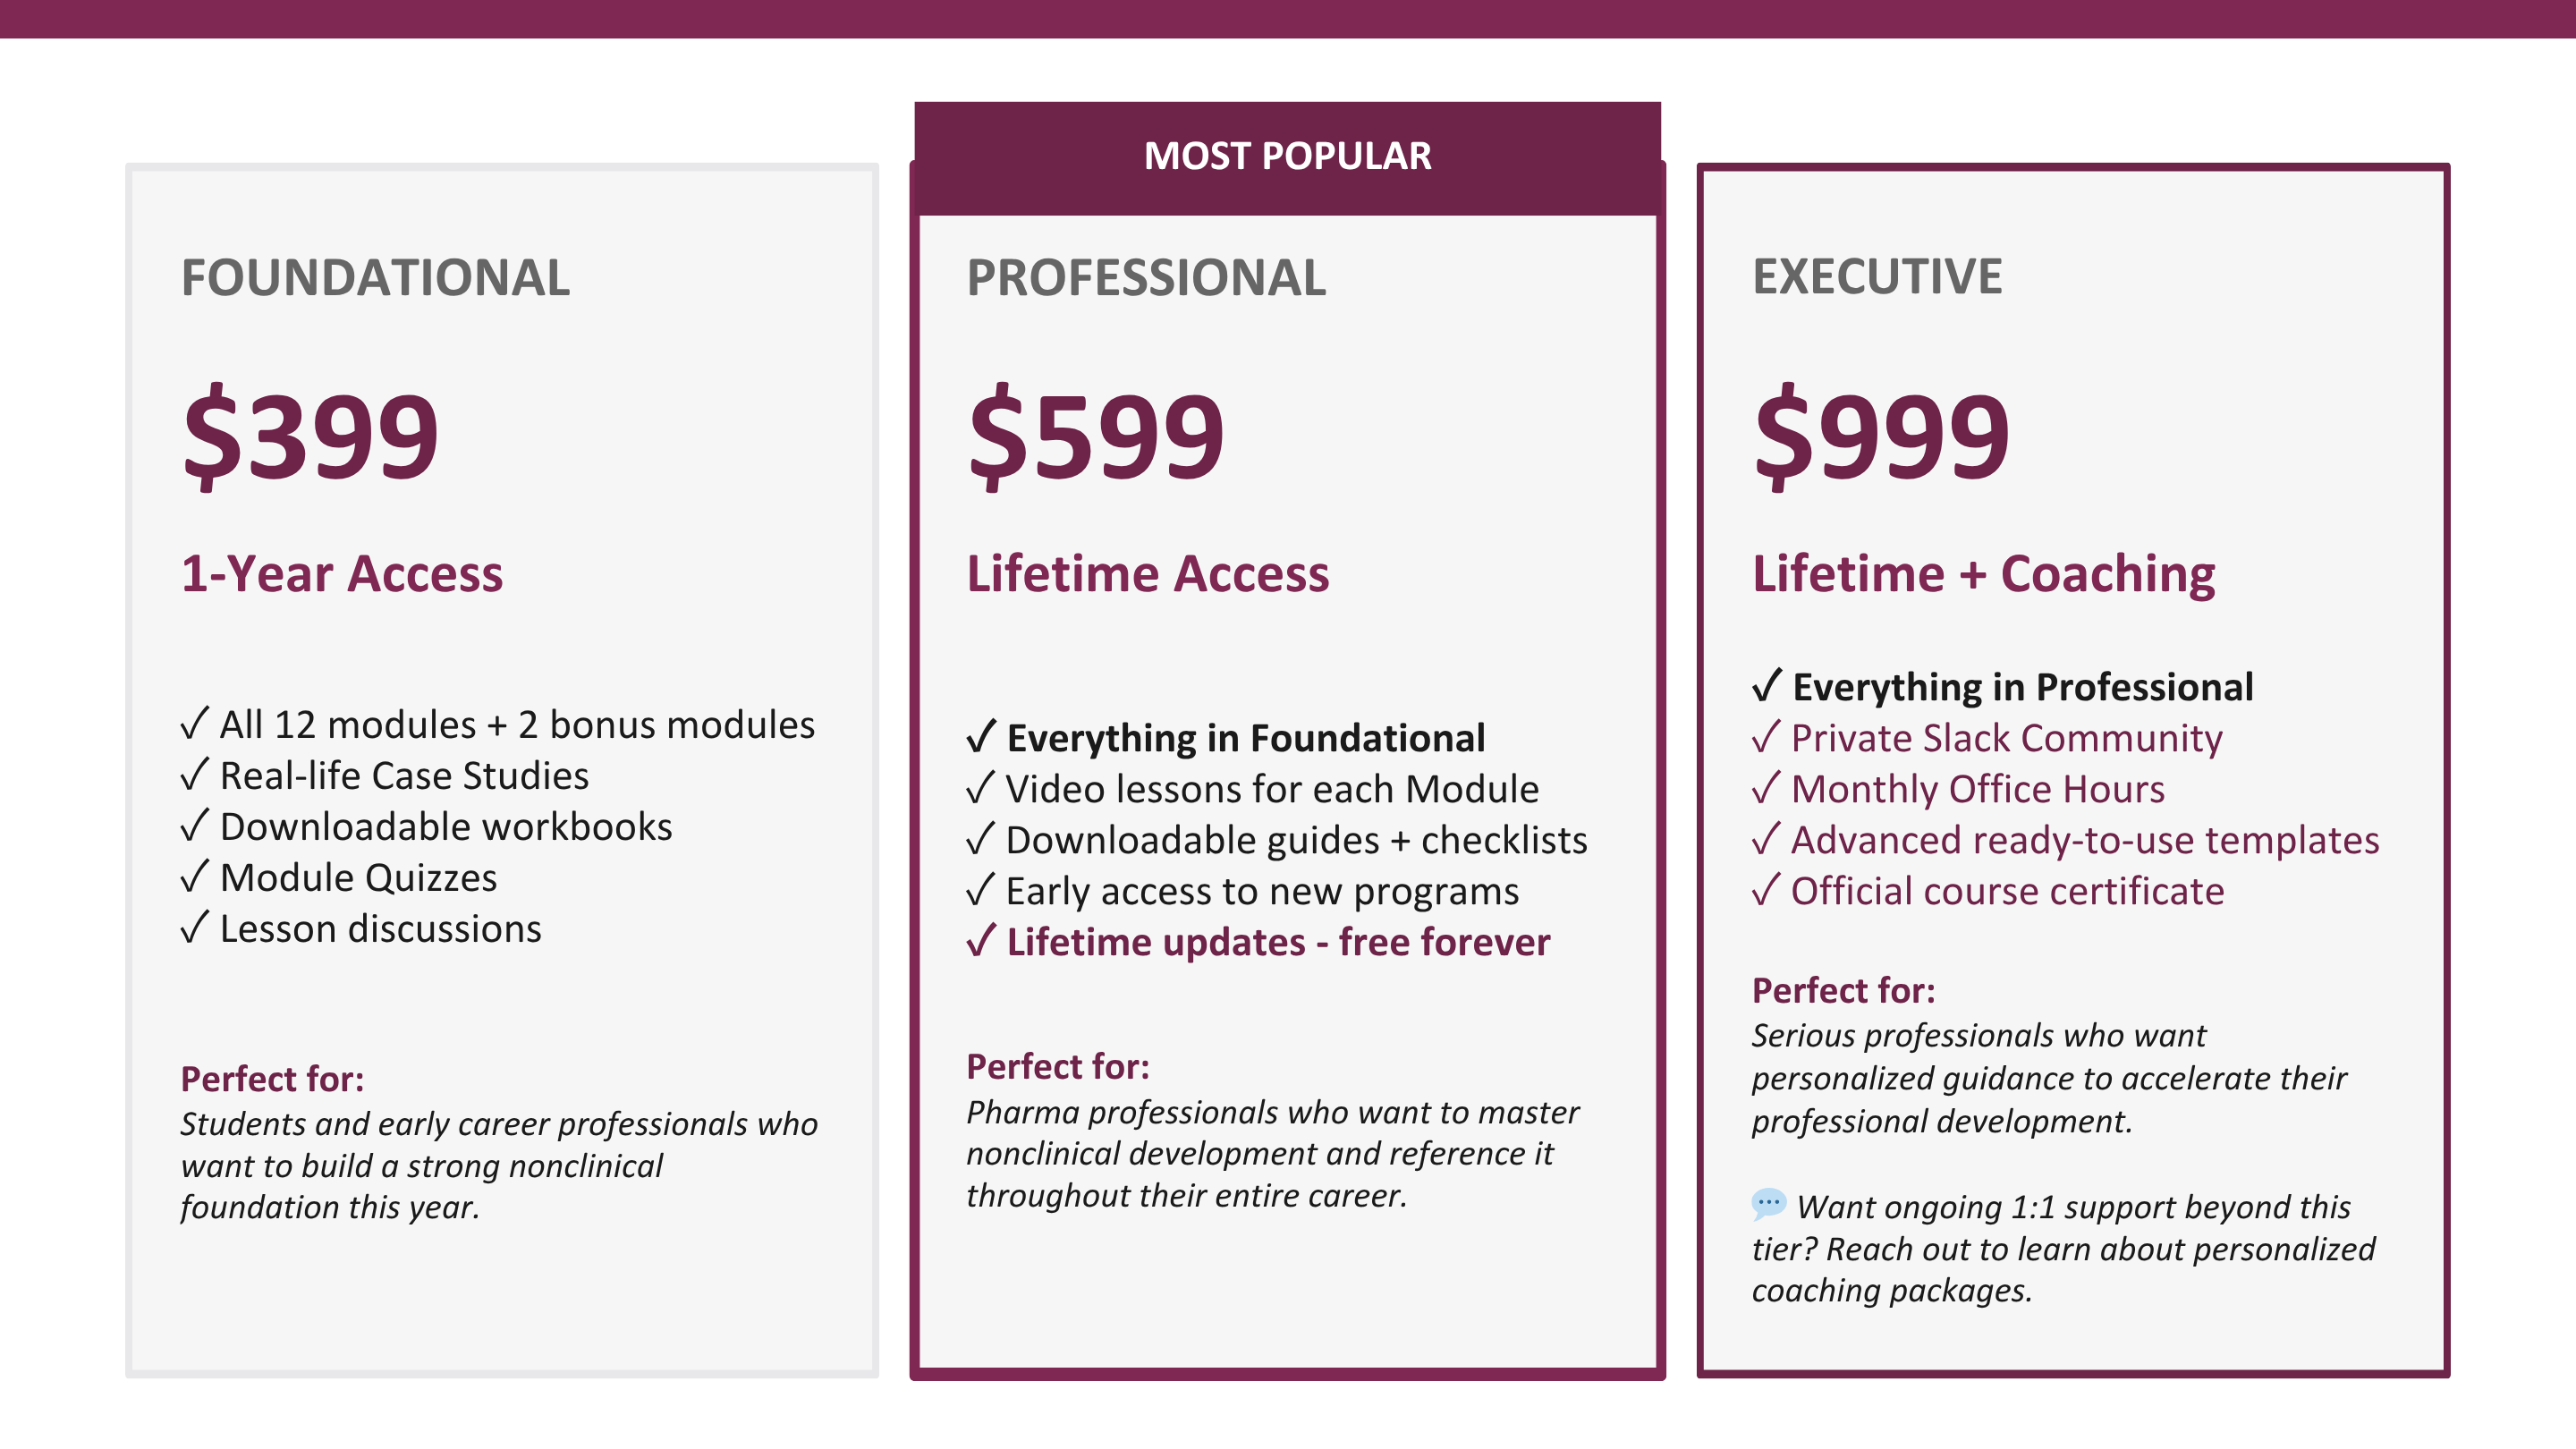The height and width of the screenshot is (1449, 2576).
Task: Click checkmark beside Official course certificate
Action: (1766, 890)
